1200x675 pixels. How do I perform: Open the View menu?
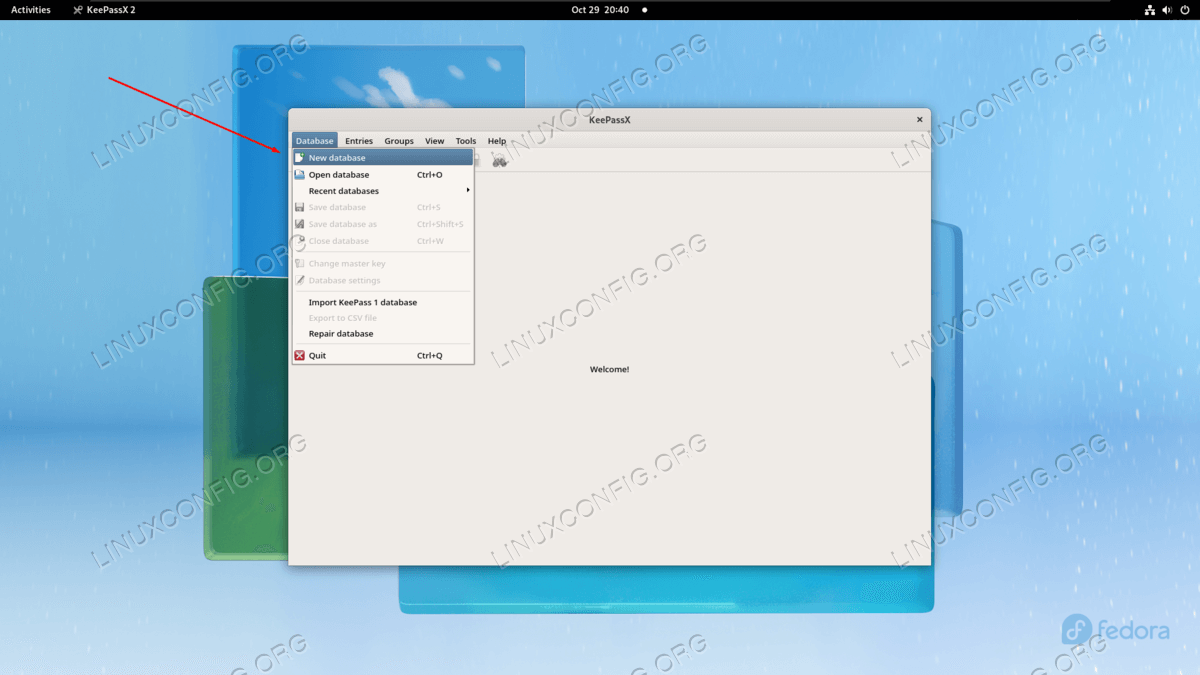pos(434,141)
